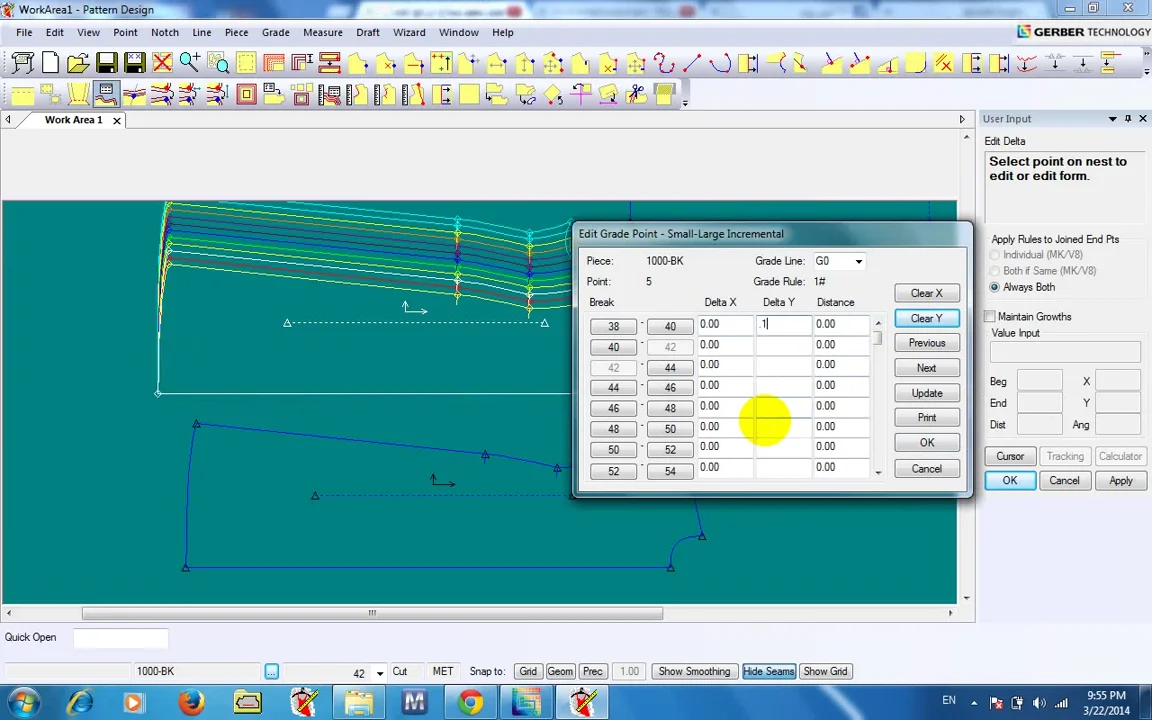The width and height of the screenshot is (1152, 720).
Task: Select the Always Both radio option
Action: (994, 287)
